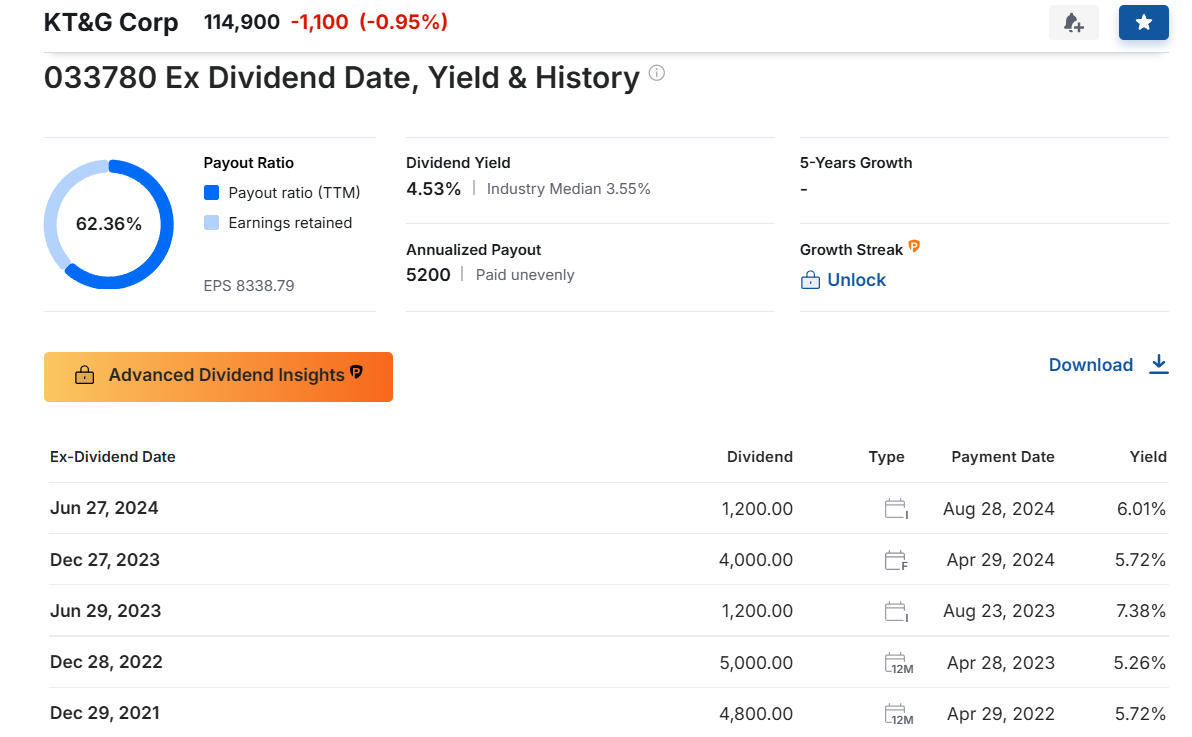Click the Yield column header
The image size is (1192, 737).
pos(1148,457)
